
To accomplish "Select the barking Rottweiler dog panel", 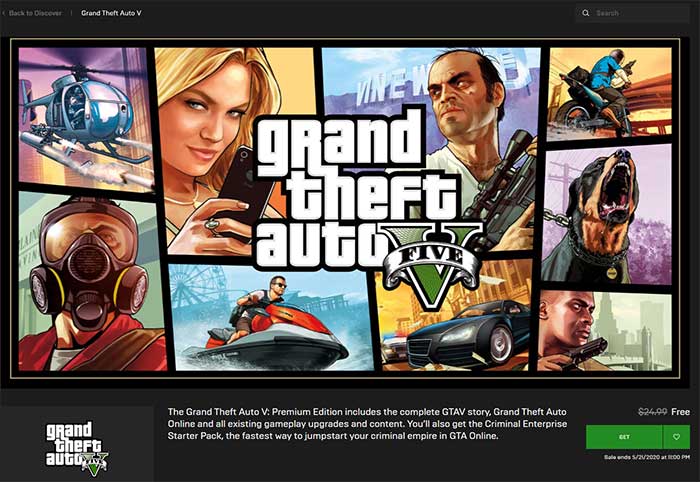I will tap(607, 215).
